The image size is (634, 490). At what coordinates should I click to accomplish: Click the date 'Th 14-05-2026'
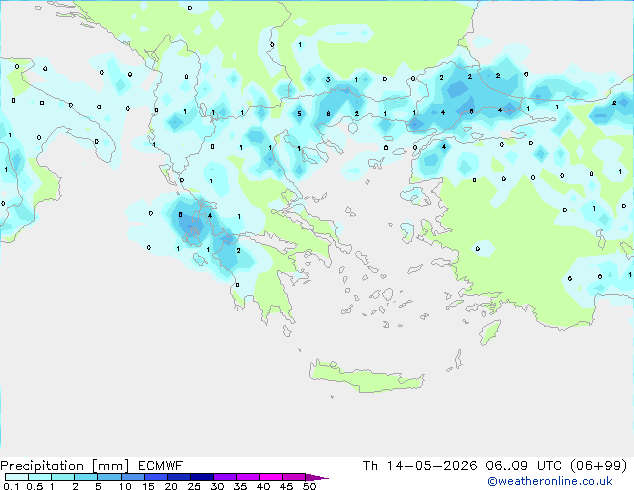point(420,466)
